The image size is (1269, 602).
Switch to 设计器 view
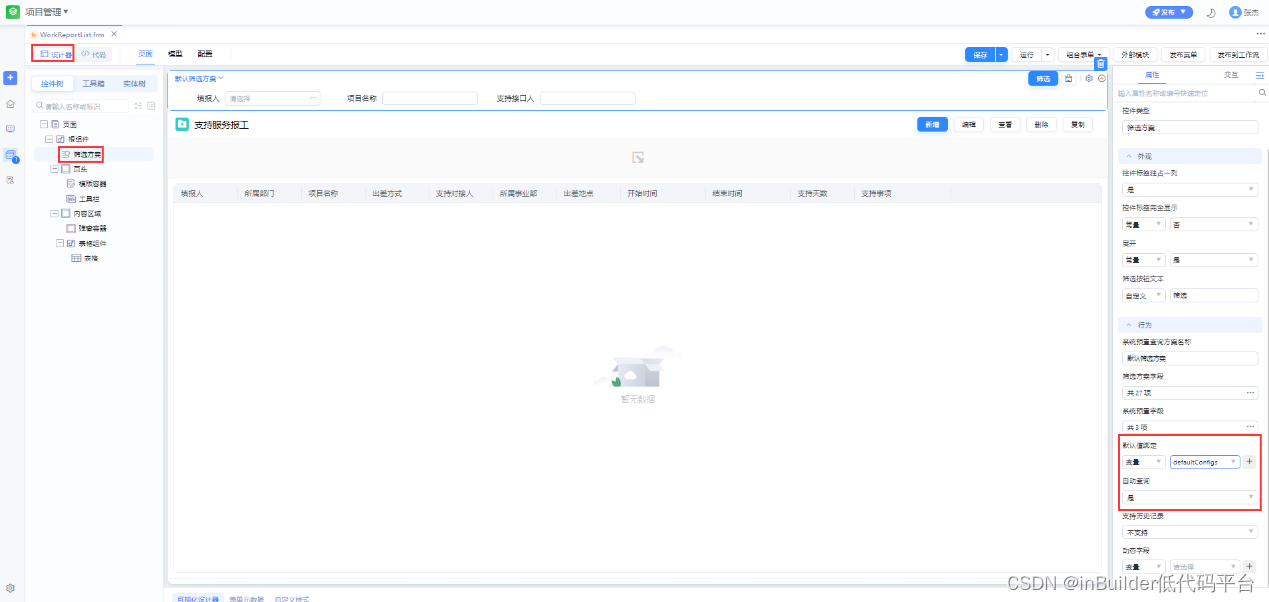pyautogui.click(x=56, y=54)
